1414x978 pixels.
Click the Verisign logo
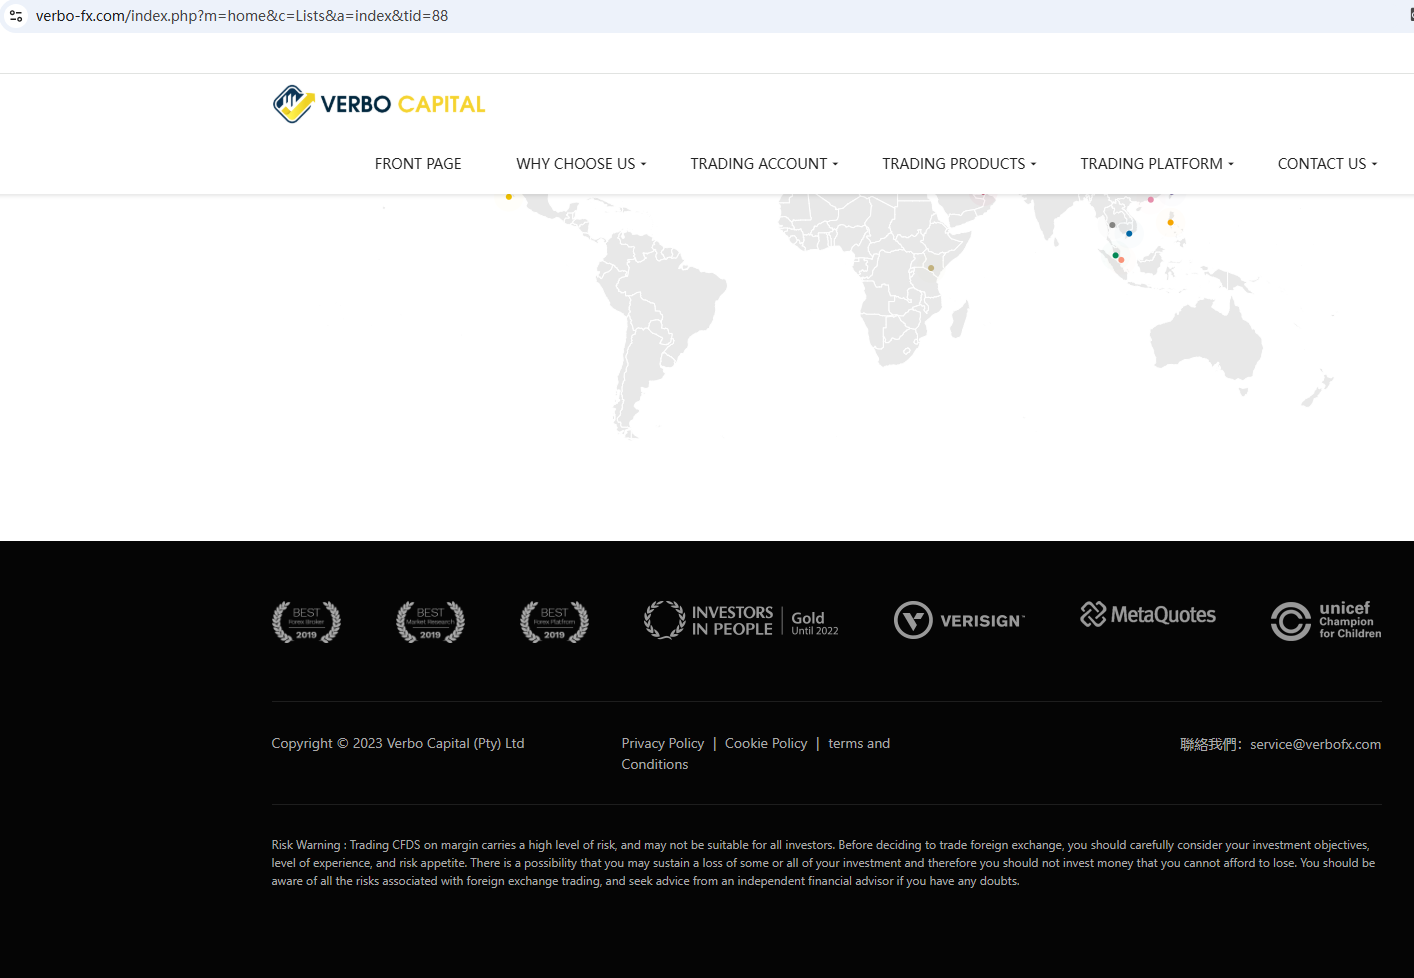[x=959, y=620]
